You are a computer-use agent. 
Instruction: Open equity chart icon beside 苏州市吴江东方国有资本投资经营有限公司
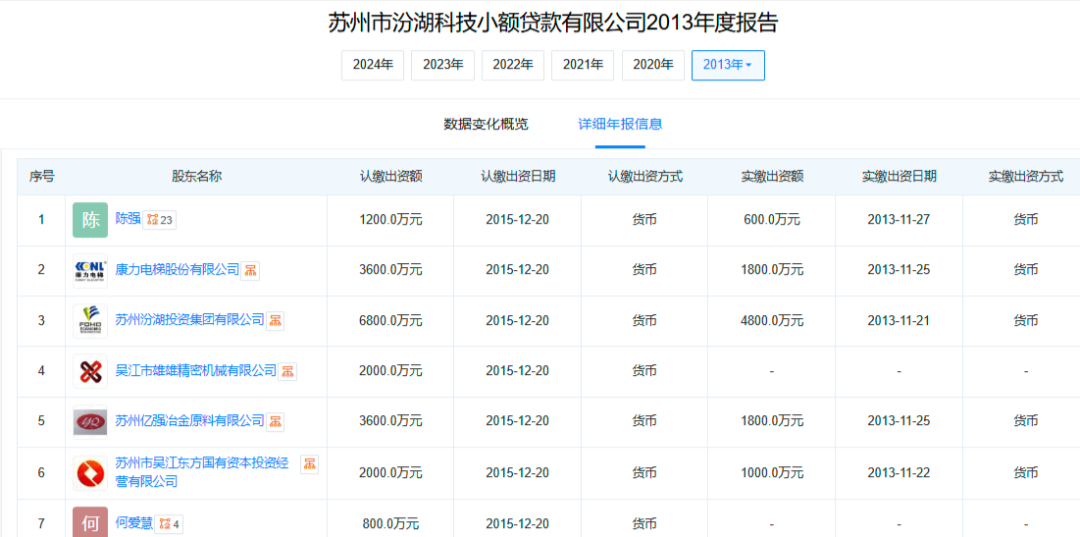(x=310, y=465)
